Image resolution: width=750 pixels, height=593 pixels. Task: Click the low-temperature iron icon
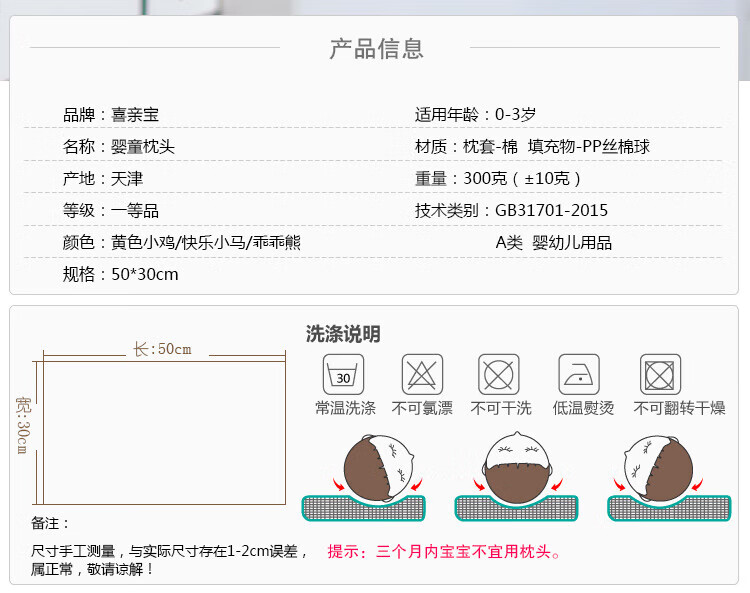point(579,375)
